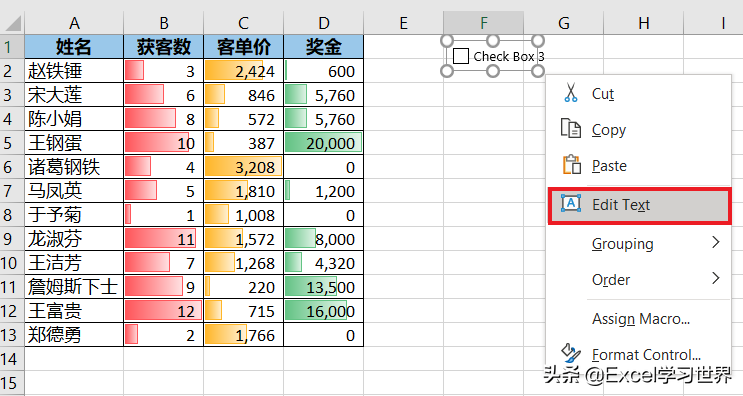This screenshot has height=396, width=743.
Task: Expand the Order submenu arrow
Action: [716, 278]
